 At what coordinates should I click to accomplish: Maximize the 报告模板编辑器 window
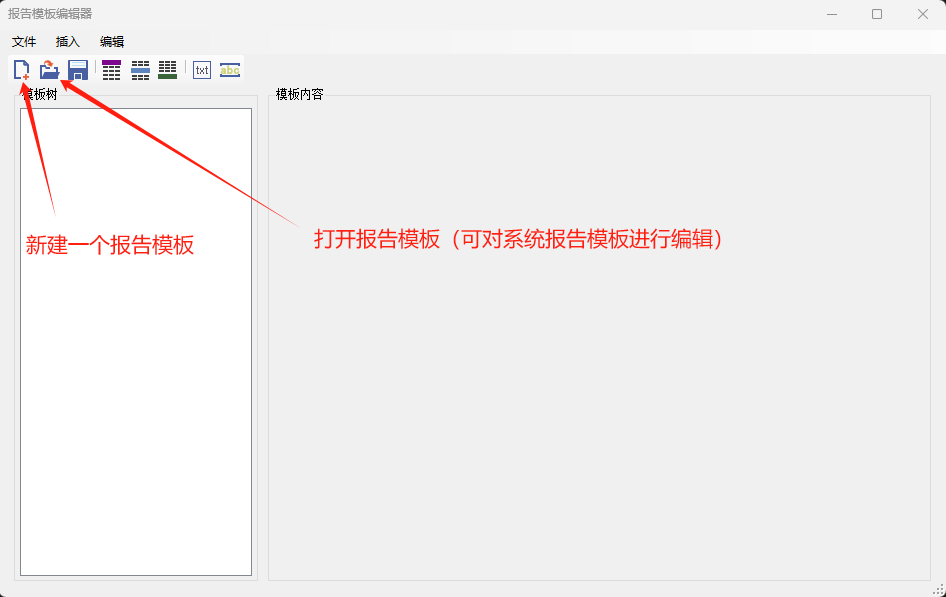877,14
